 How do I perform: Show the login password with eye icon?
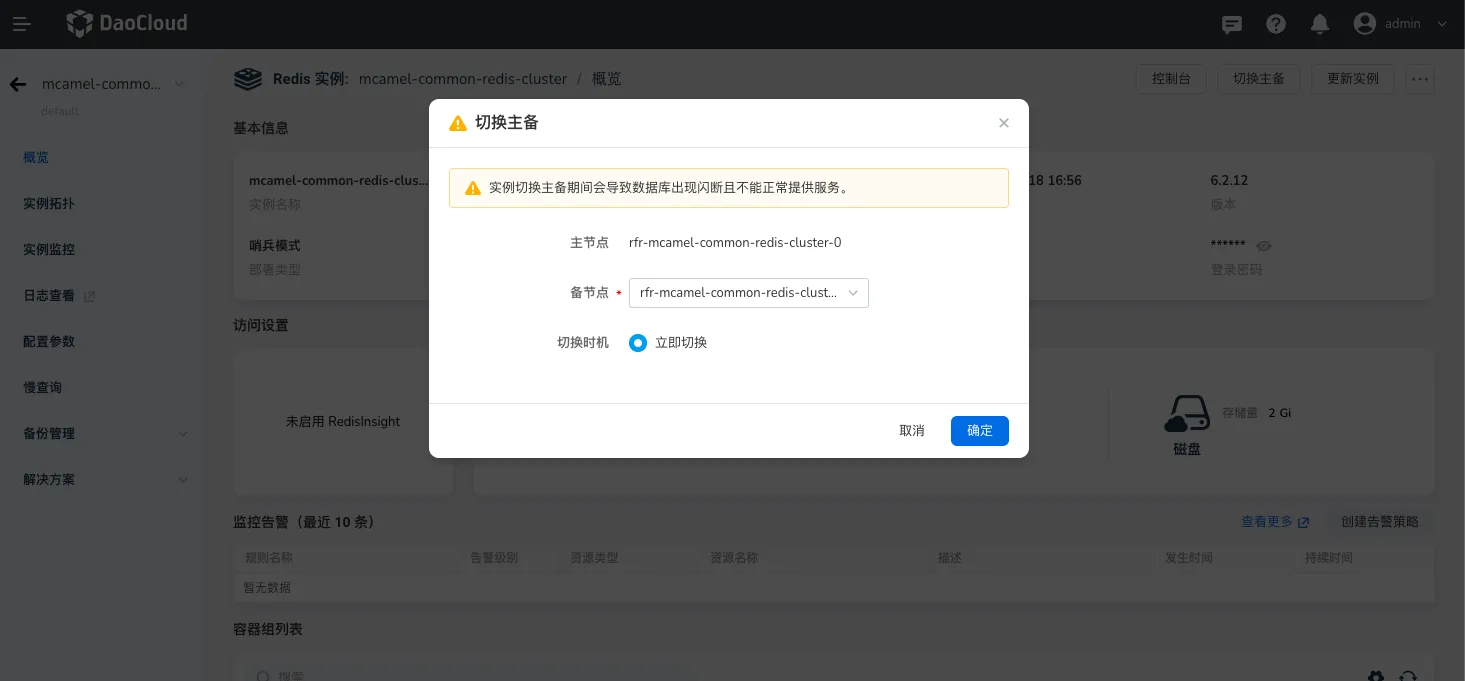1264,246
